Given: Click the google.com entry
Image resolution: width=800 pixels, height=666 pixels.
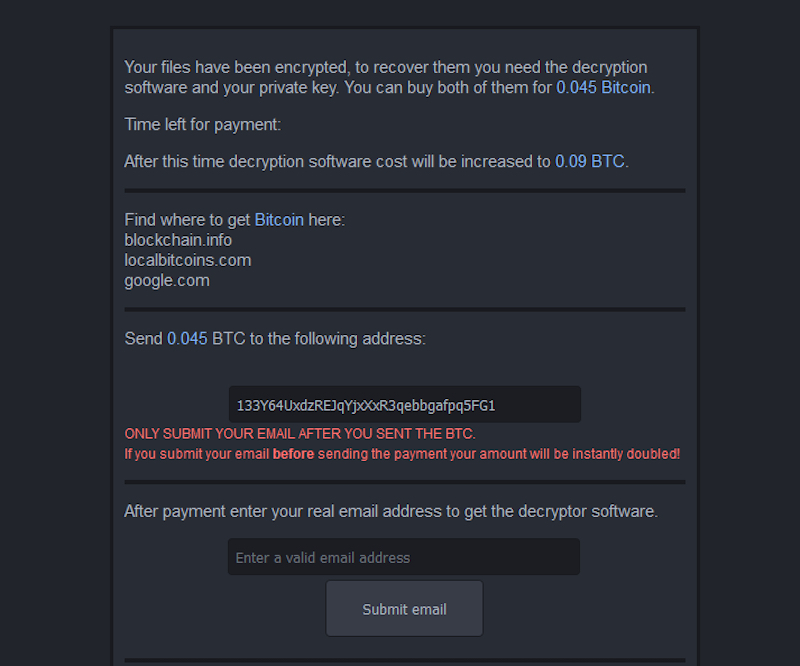Looking at the screenshot, I should (x=167, y=280).
